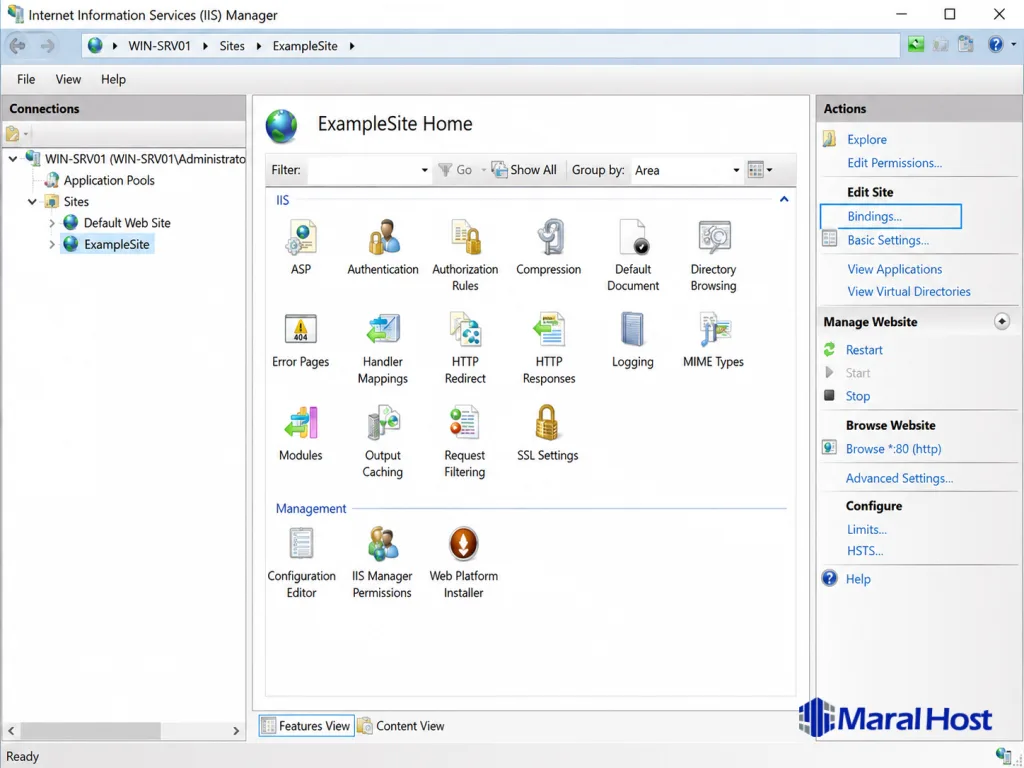The height and width of the screenshot is (768, 1024).
Task: Restart the website
Action: 863,349
